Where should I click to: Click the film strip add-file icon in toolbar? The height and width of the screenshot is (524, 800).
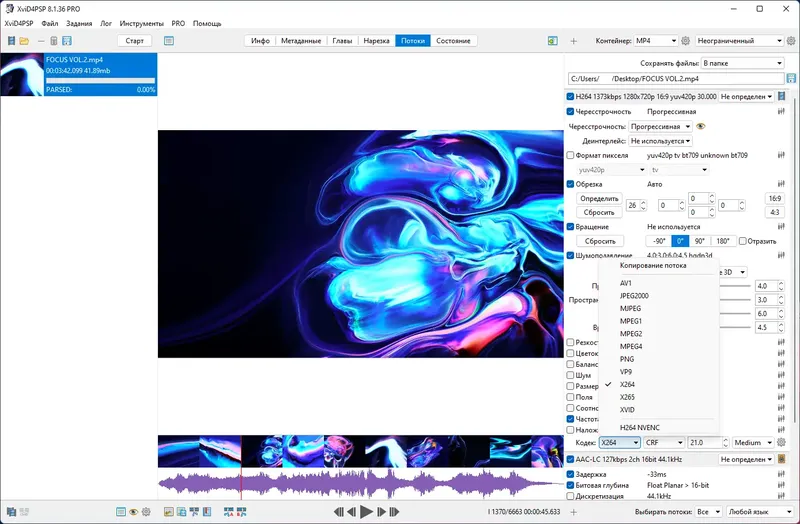[x=11, y=41]
